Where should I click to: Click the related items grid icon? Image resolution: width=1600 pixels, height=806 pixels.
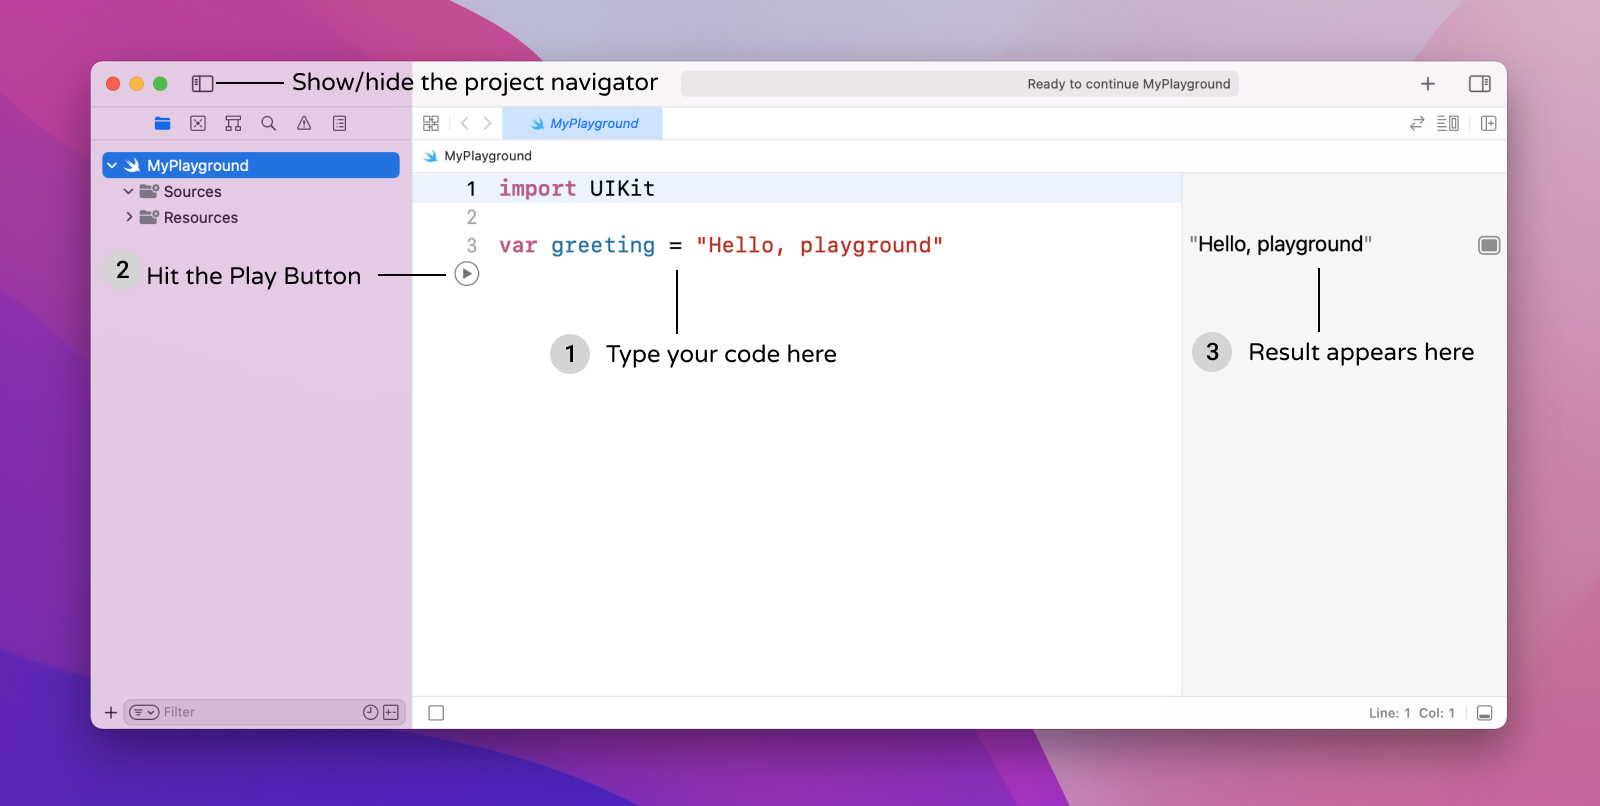431,123
